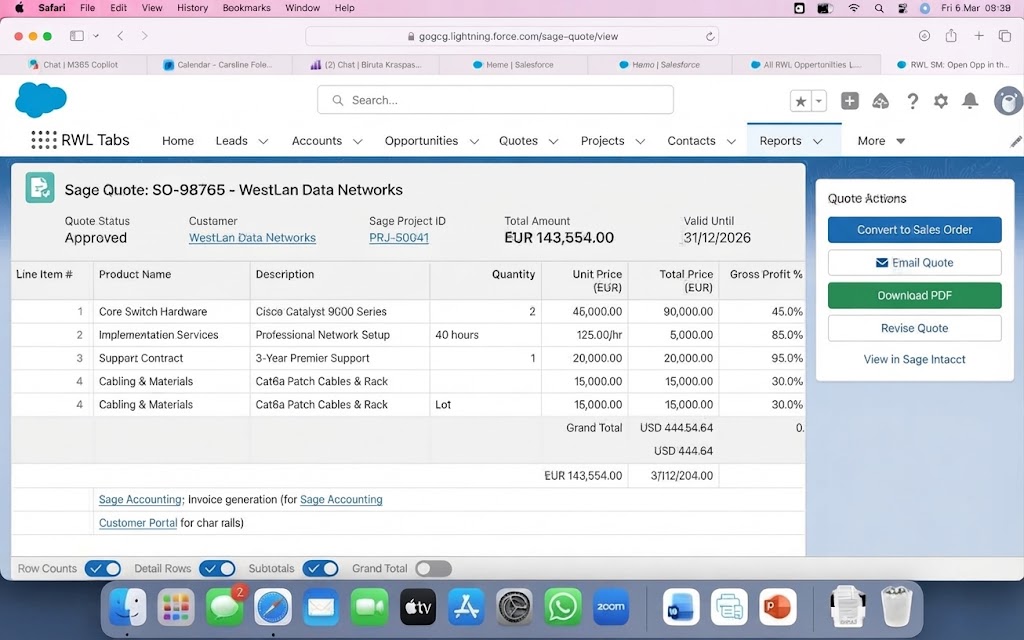
Task: Click View in Sage Intacct link
Action: [x=914, y=359]
